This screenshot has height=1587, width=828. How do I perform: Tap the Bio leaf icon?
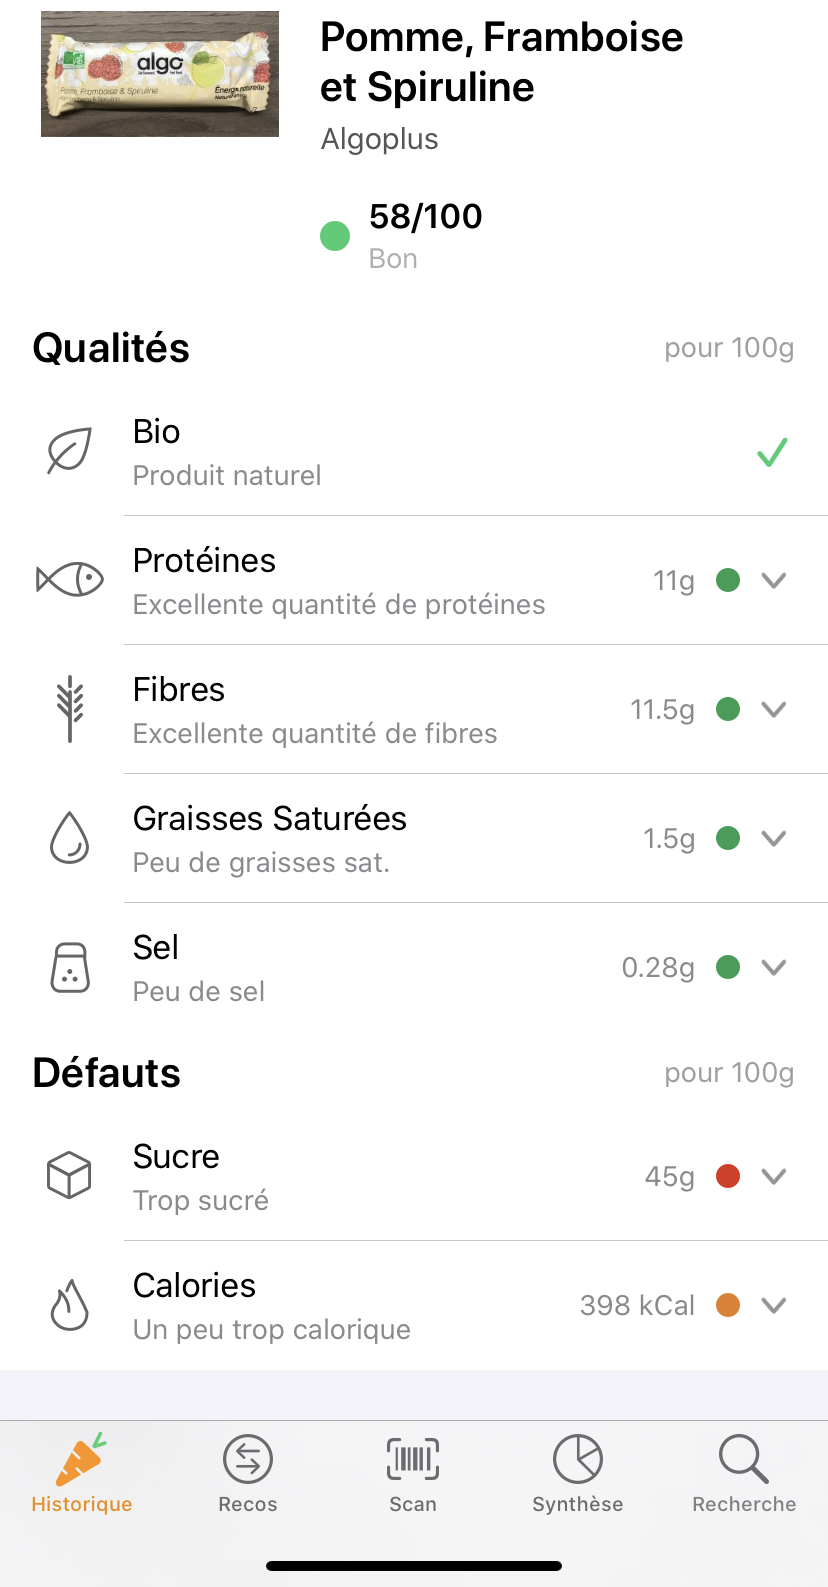click(70, 452)
